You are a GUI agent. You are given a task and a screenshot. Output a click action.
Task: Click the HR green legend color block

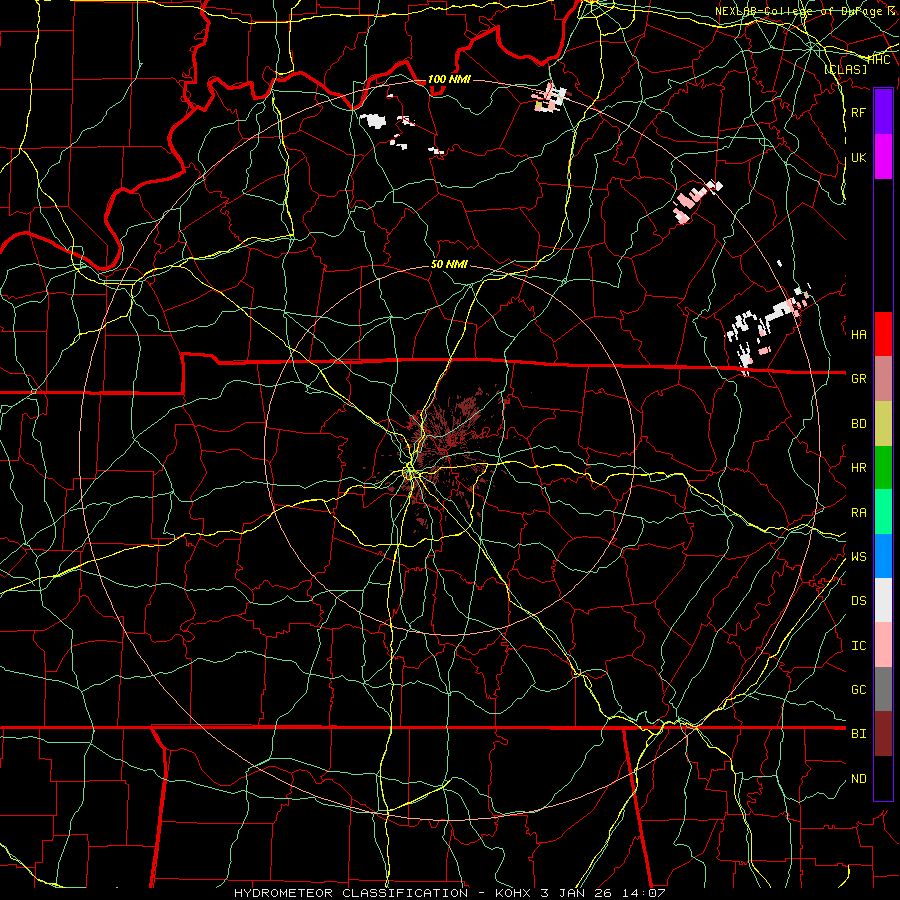(x=883, y=468)
